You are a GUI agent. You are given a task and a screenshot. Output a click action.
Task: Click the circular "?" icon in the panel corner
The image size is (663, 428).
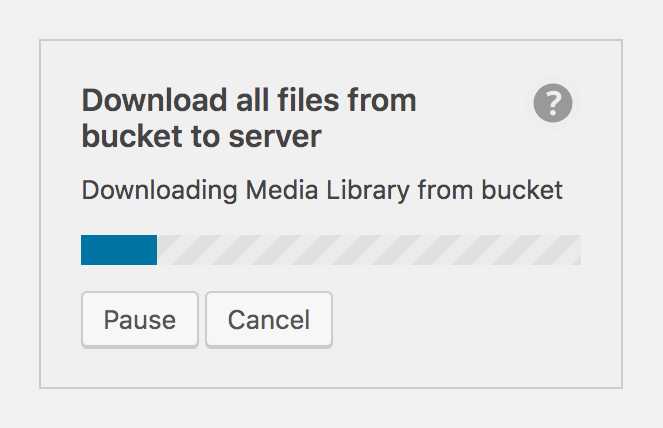point(552,103)
